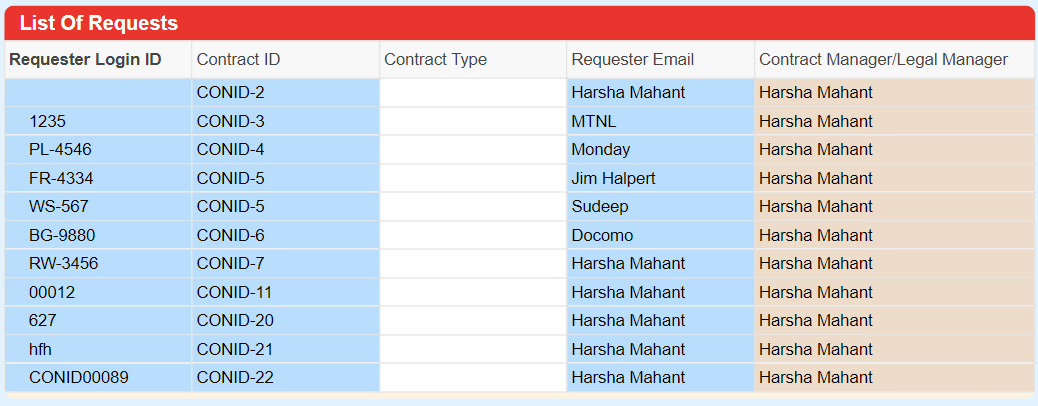The width and height of the screenshot is (1038, 406).
Task: Select the MTNL requester email cell
Action: 660,121
